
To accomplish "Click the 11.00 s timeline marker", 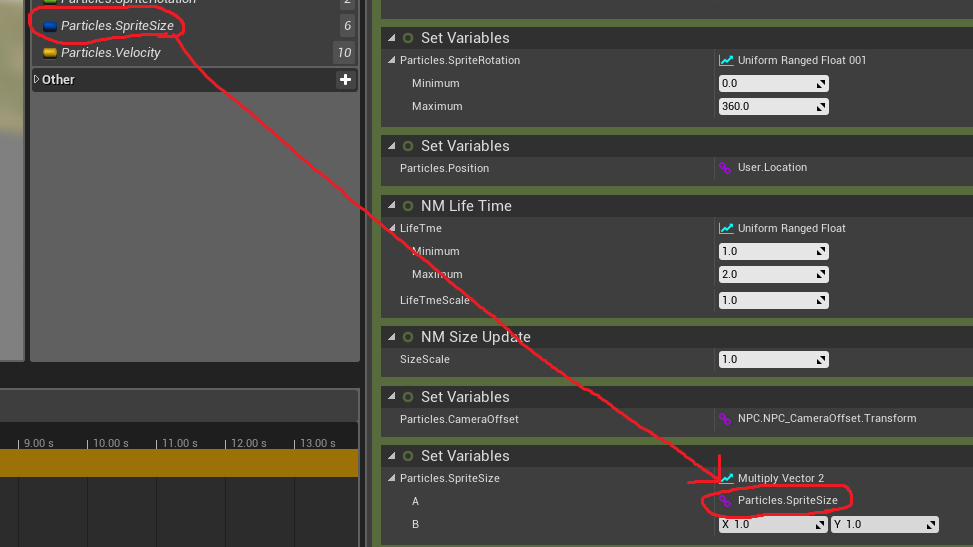I will point(179,443).
